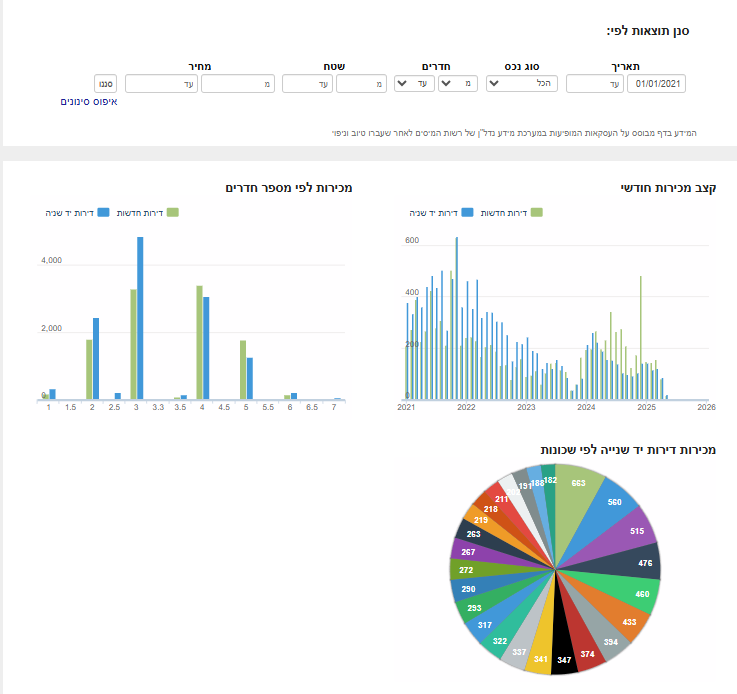Toggle 'דירות יד שנייה' legend in sales-by-rooms chart

[x=75, y=212]
